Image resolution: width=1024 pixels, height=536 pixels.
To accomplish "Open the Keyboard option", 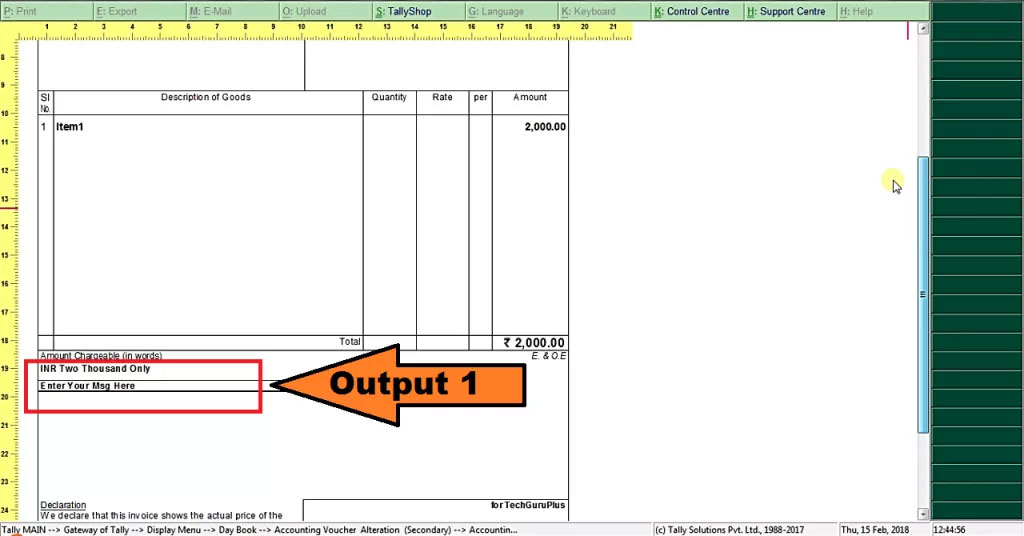I will 589,11.
